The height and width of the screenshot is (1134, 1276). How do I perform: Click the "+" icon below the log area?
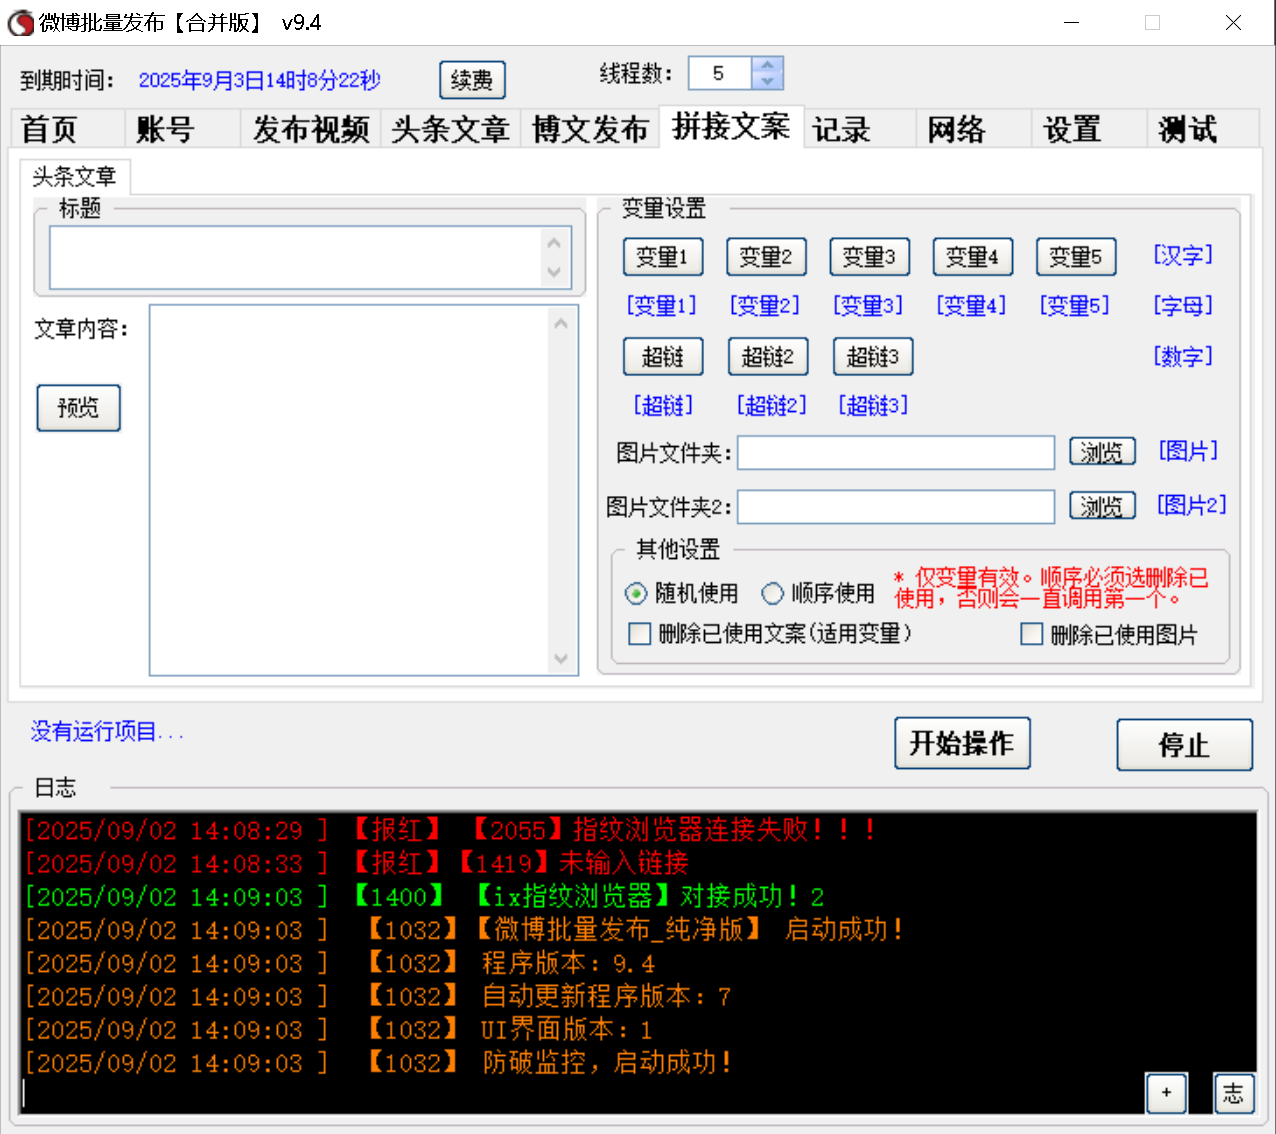coord(1165,1093)
